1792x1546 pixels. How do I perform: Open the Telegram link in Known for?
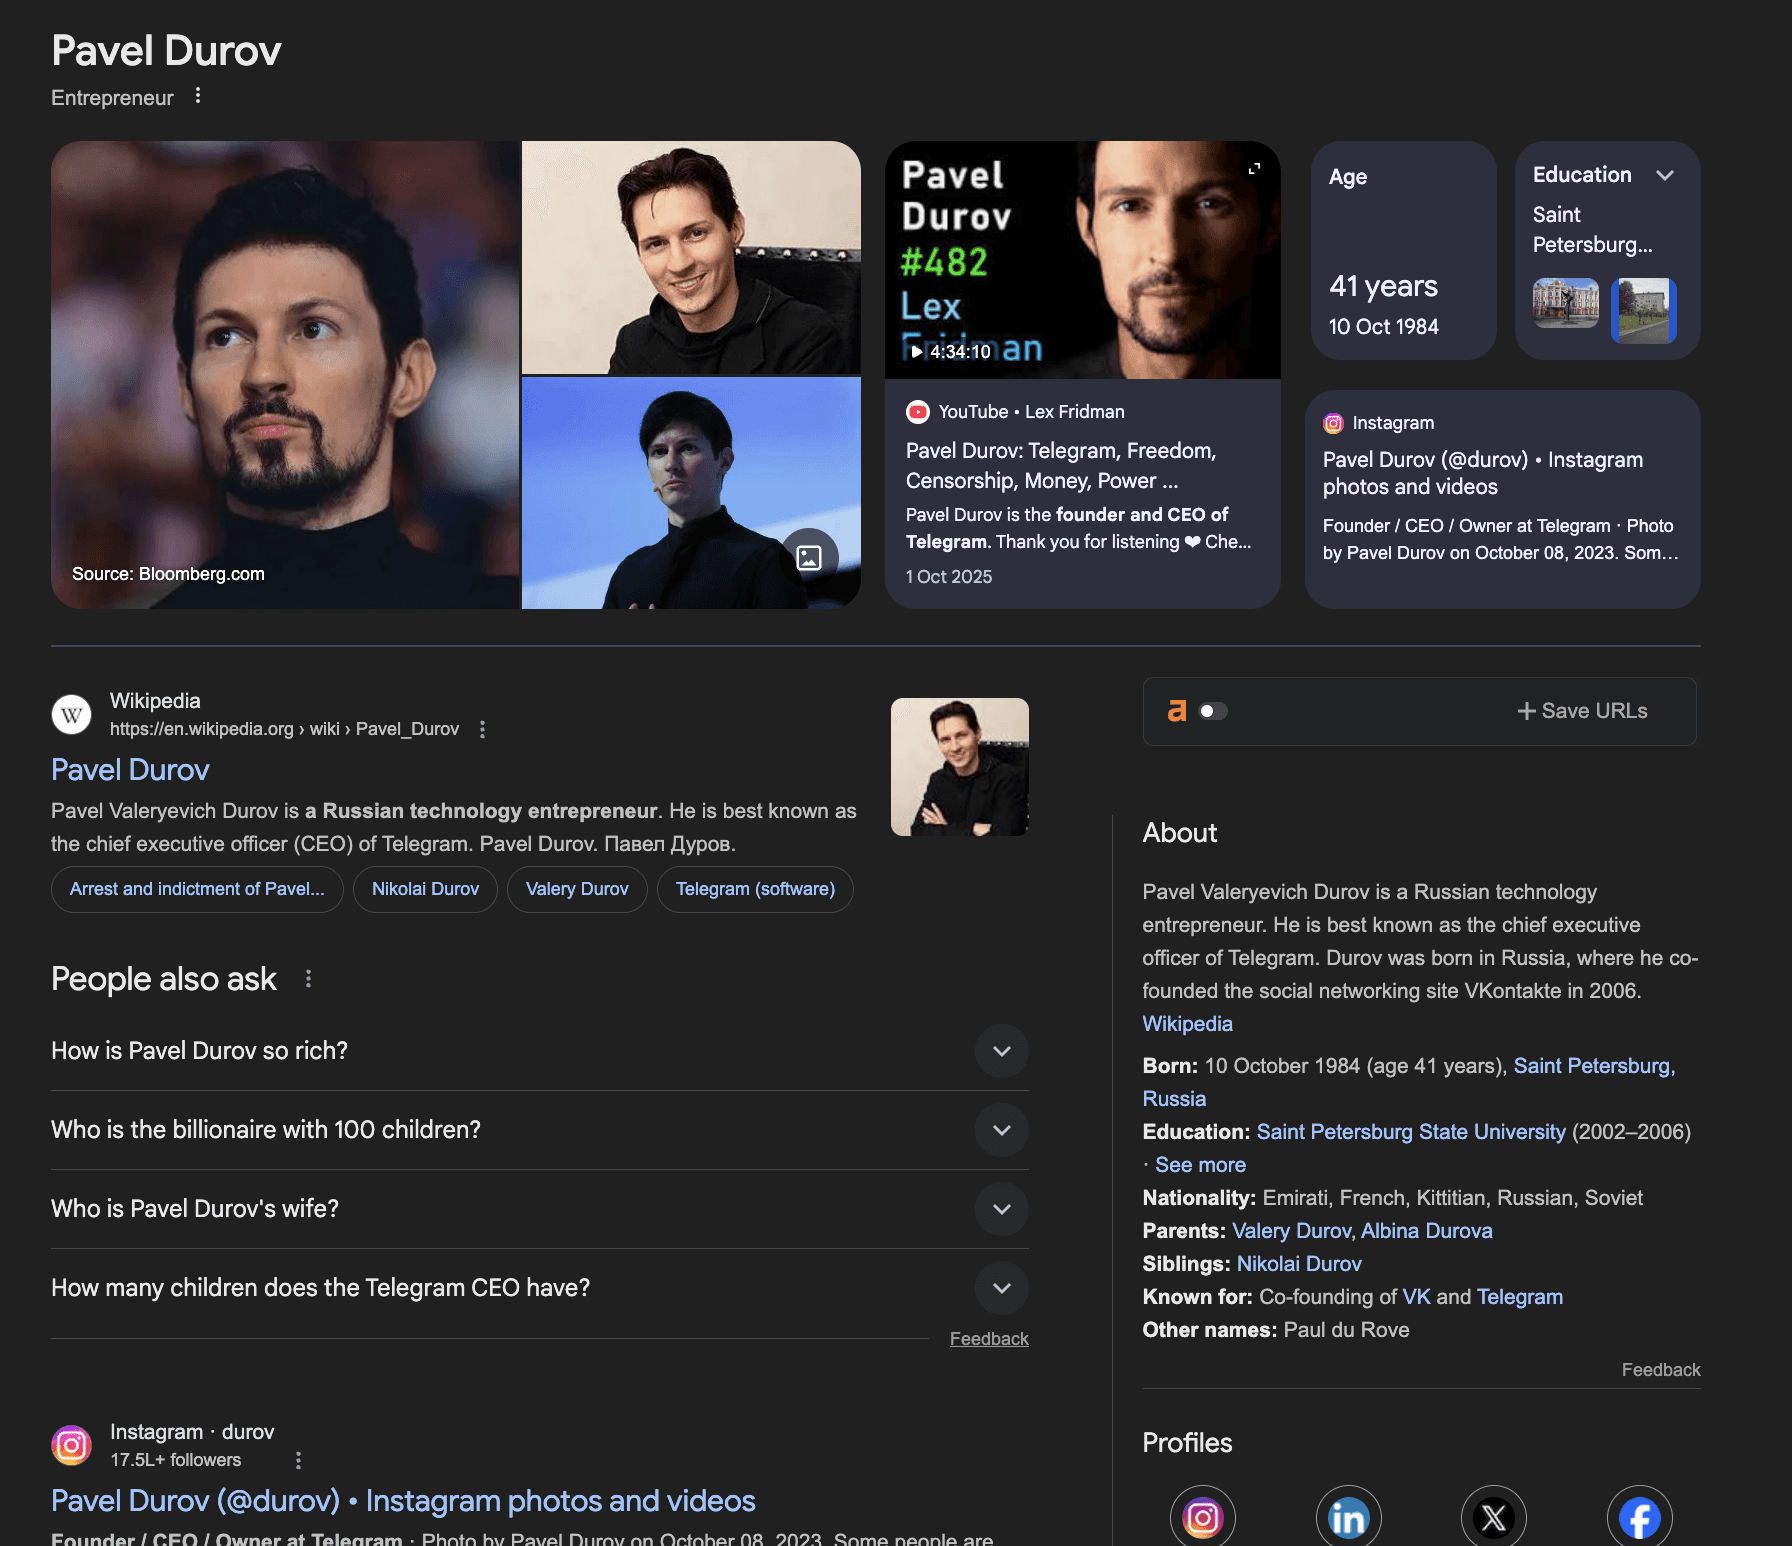(x=1520, y=1297)
